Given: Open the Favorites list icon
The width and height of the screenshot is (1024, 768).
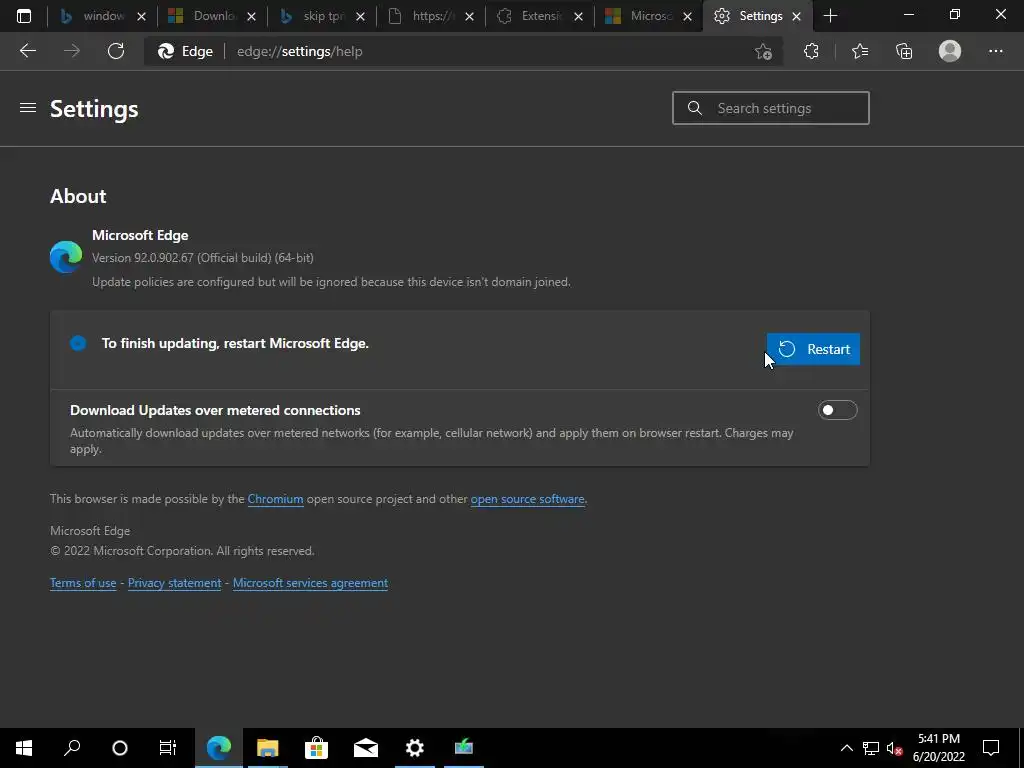Looking at the screenshot, I should (860, 51).
